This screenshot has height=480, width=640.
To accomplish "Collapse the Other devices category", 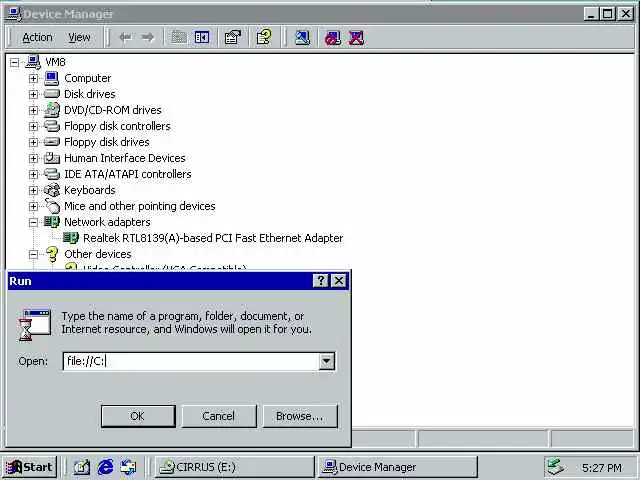I will click(x=33, y=254).
